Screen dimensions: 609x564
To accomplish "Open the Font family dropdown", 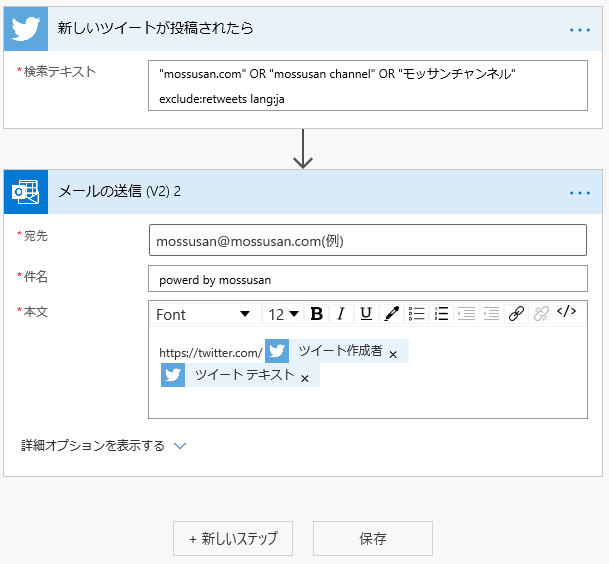I will pyautogui.click(x=203, y=314).
